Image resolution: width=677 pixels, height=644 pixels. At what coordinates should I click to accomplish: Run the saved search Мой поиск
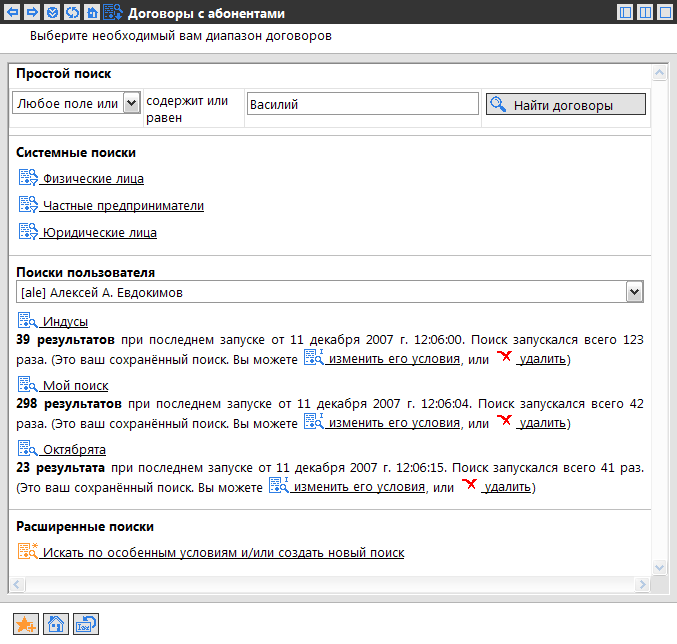tap(75, 386)
